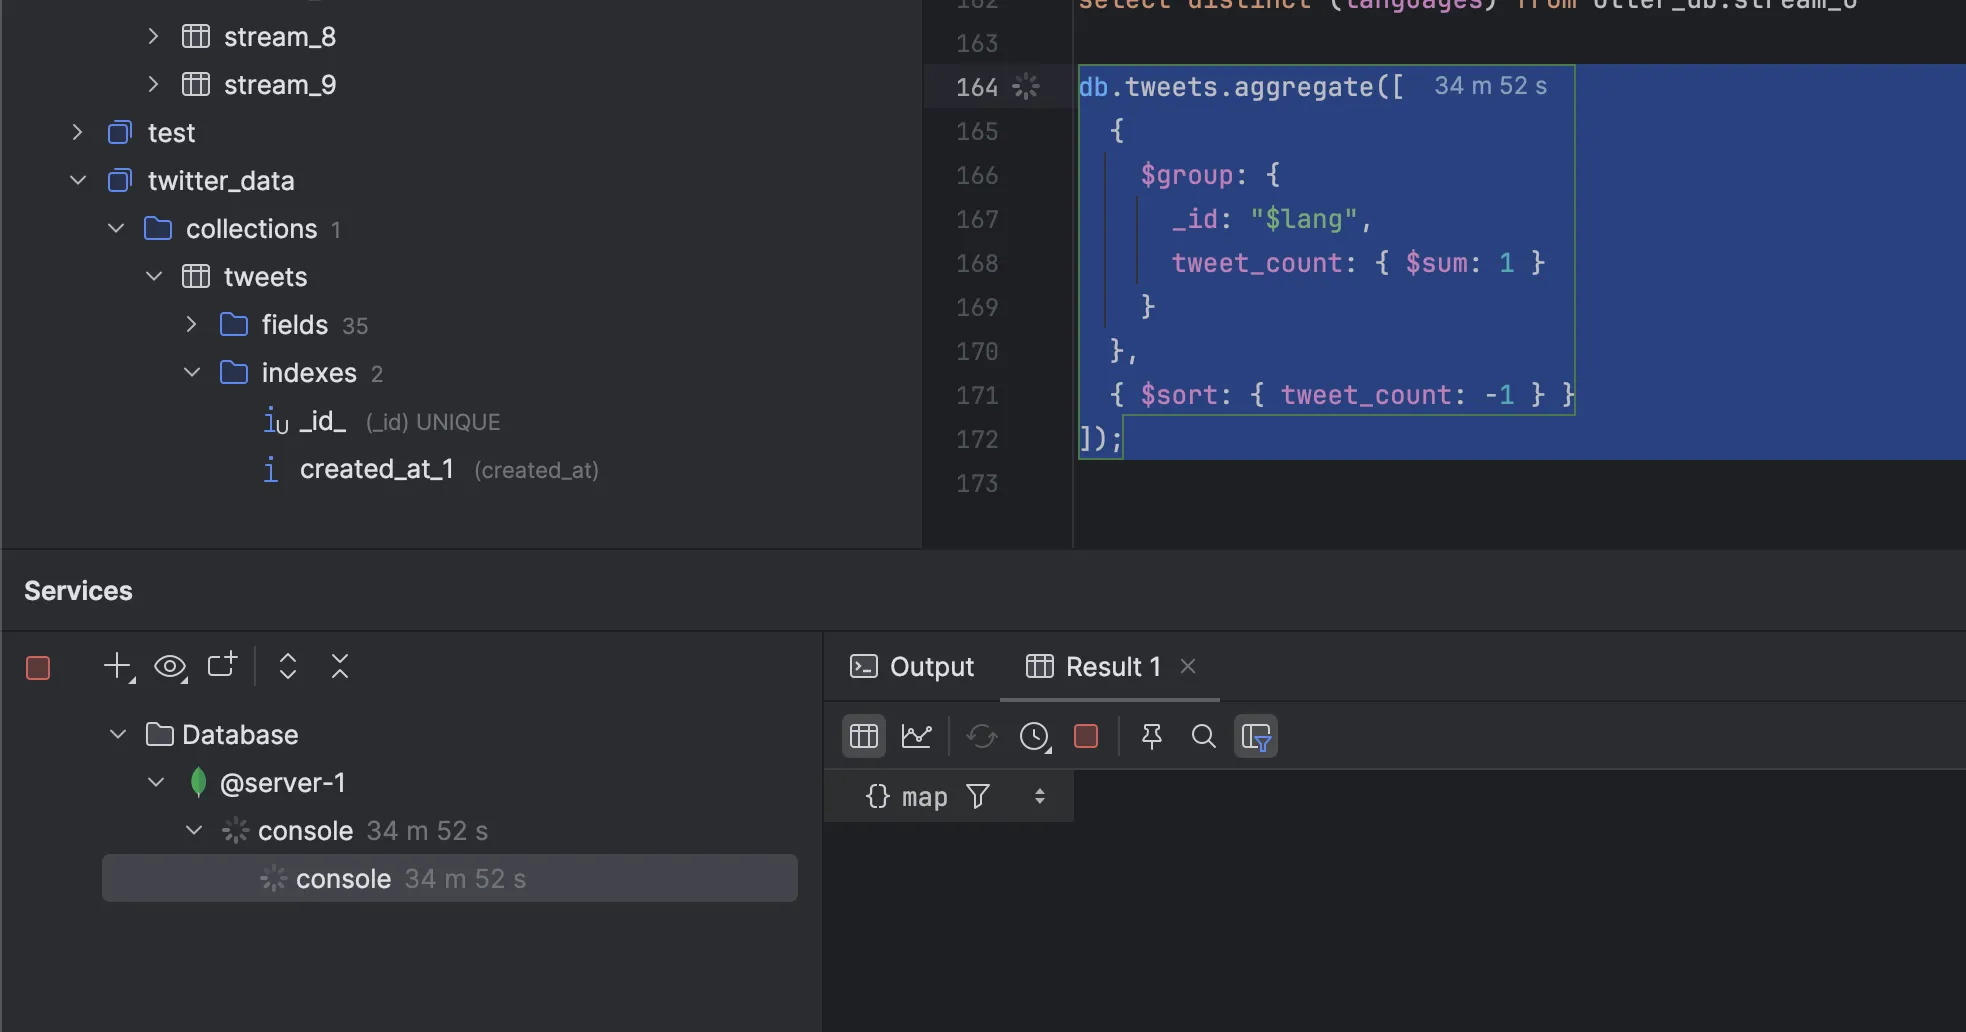The image size is (1966, 1032).
Task: Collapse the @server-1 node
Action: [156, 783]
